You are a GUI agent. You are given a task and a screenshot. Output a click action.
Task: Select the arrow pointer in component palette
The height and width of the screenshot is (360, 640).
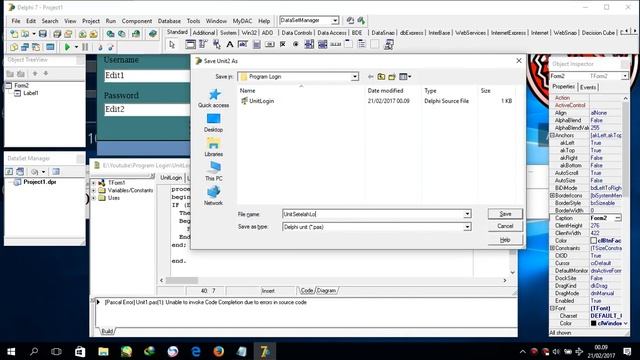pos(172,44)
